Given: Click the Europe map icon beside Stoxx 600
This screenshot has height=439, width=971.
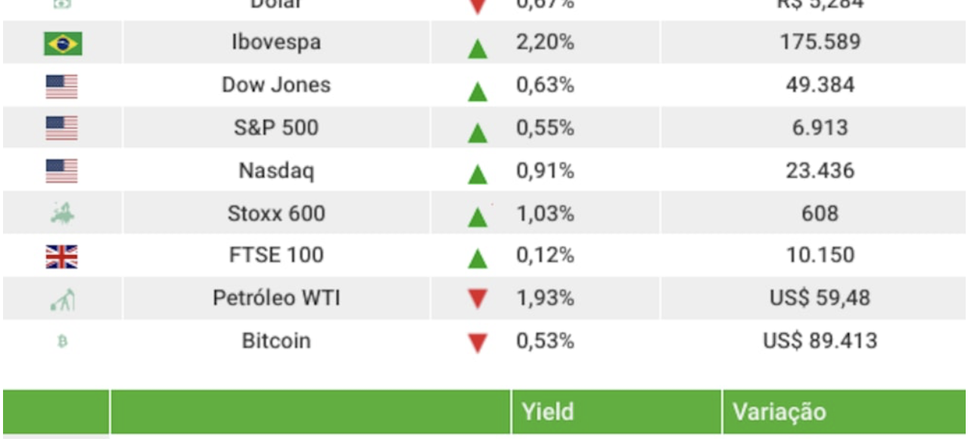Looking at the screenshot, I should (62, 214).
